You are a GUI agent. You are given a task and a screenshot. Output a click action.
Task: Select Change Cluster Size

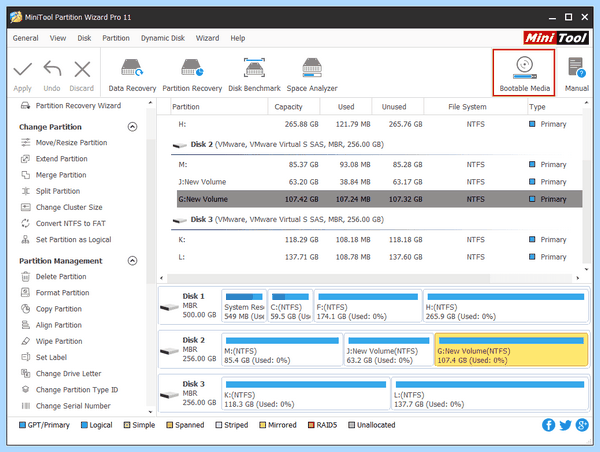pyautogui.click(x=69, y=207)
